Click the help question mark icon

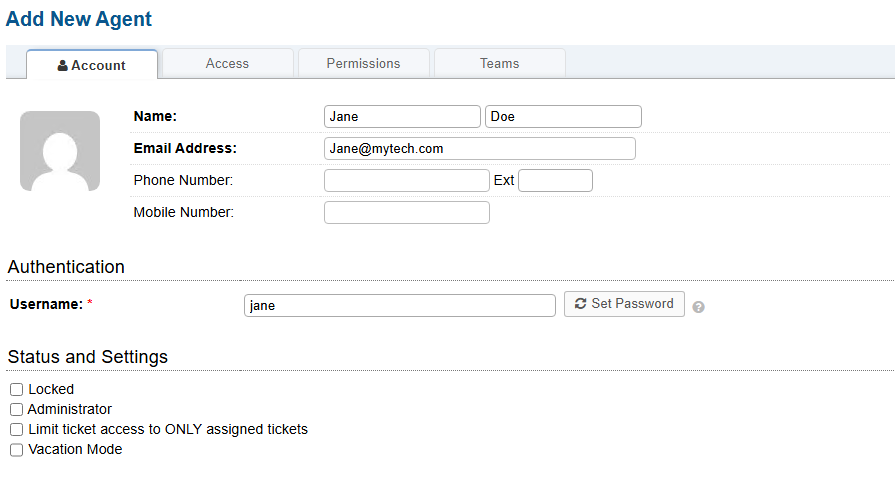click(698, 307)
